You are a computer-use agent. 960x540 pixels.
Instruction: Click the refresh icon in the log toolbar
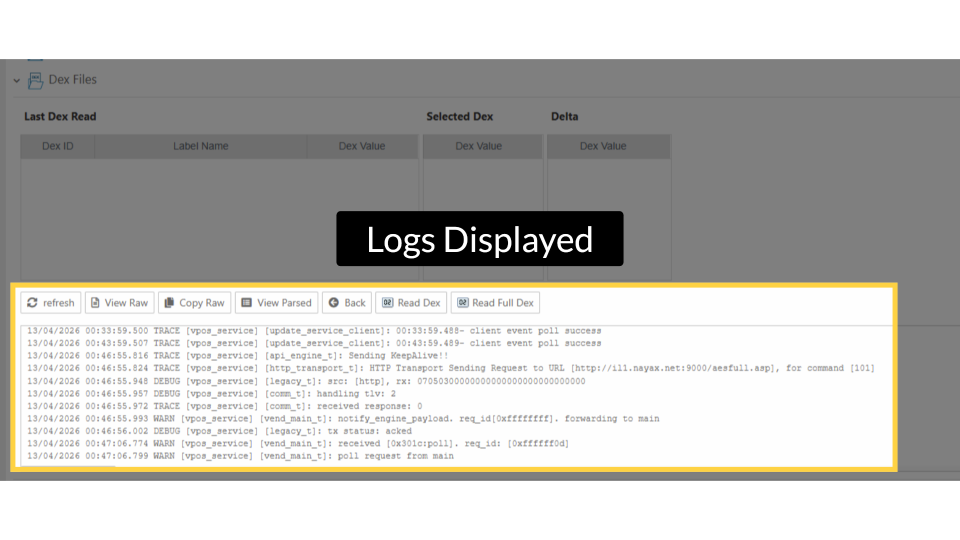(x=32, y=303)
